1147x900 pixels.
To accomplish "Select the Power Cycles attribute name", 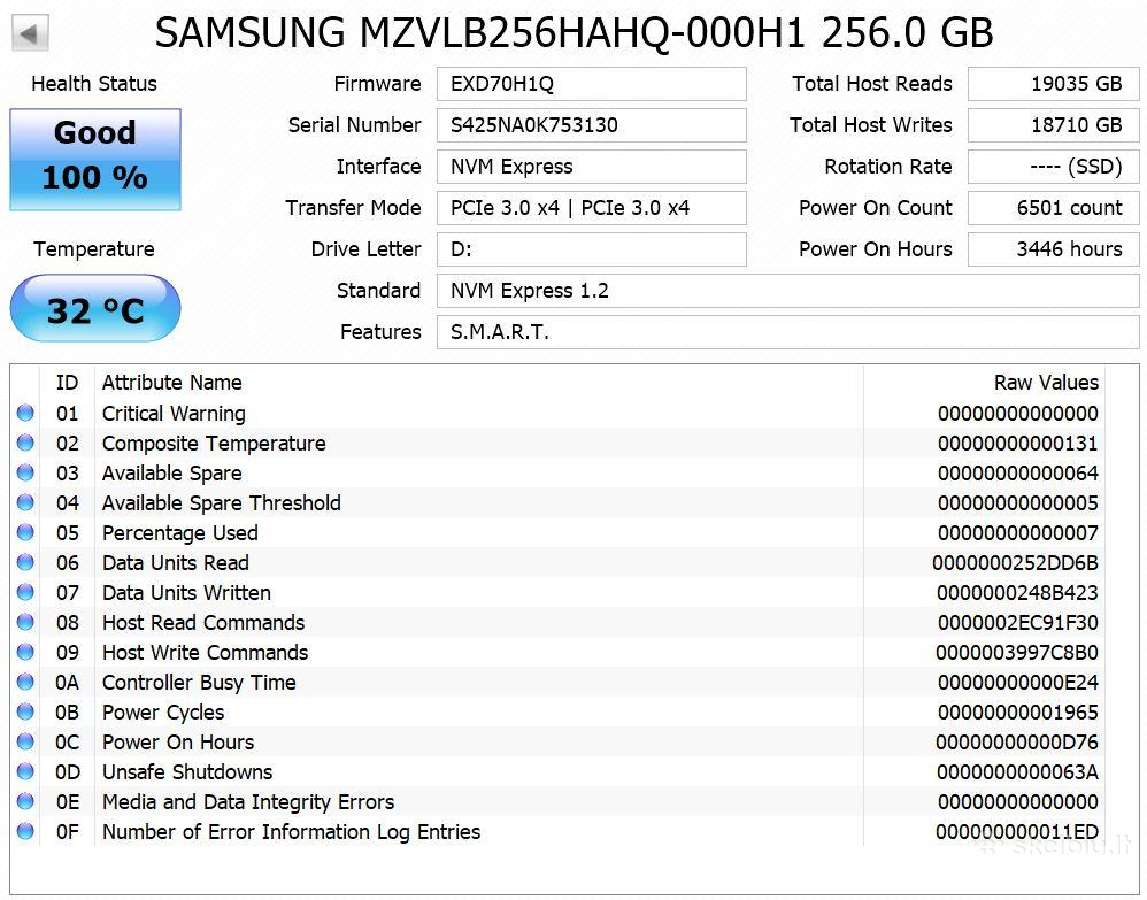I will click(x=163, y=713).
